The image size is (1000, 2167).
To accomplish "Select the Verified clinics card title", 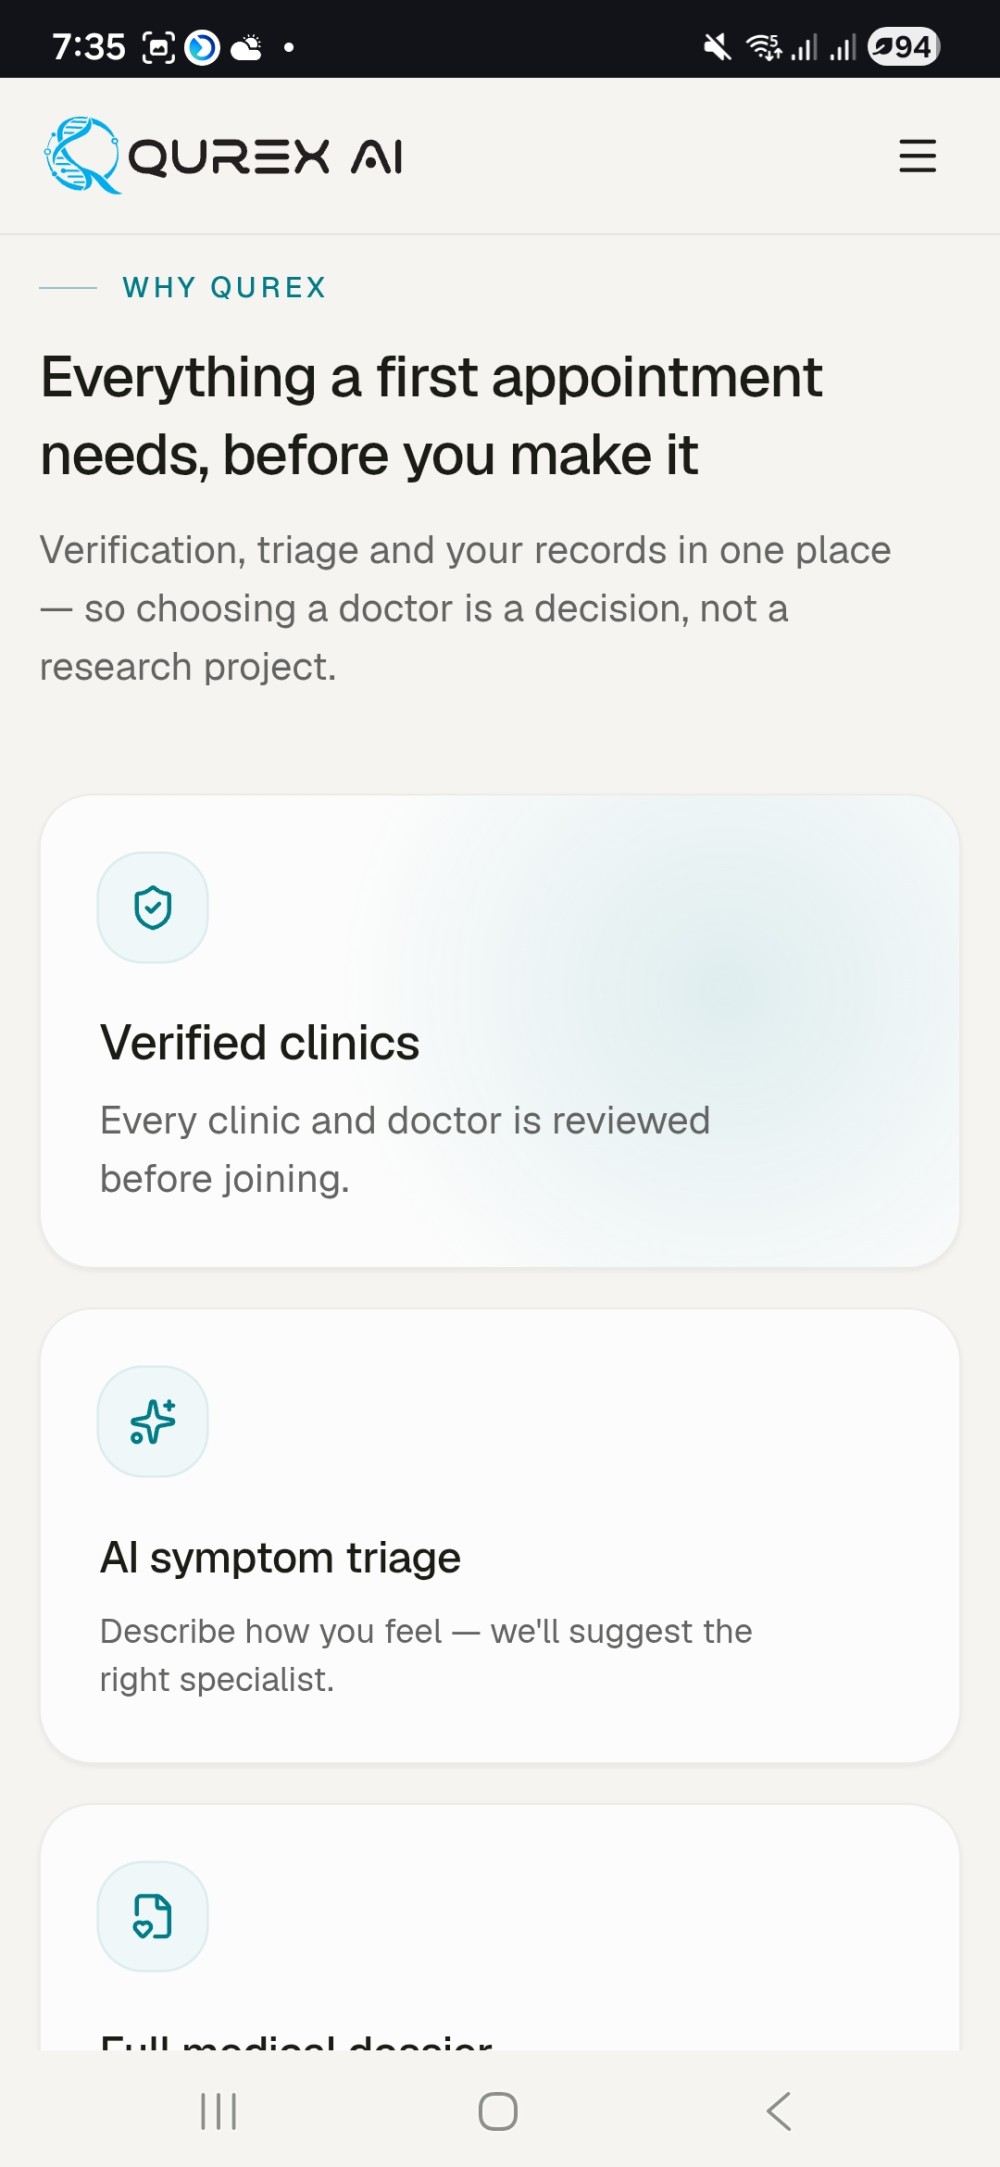I will [260, 1042].
